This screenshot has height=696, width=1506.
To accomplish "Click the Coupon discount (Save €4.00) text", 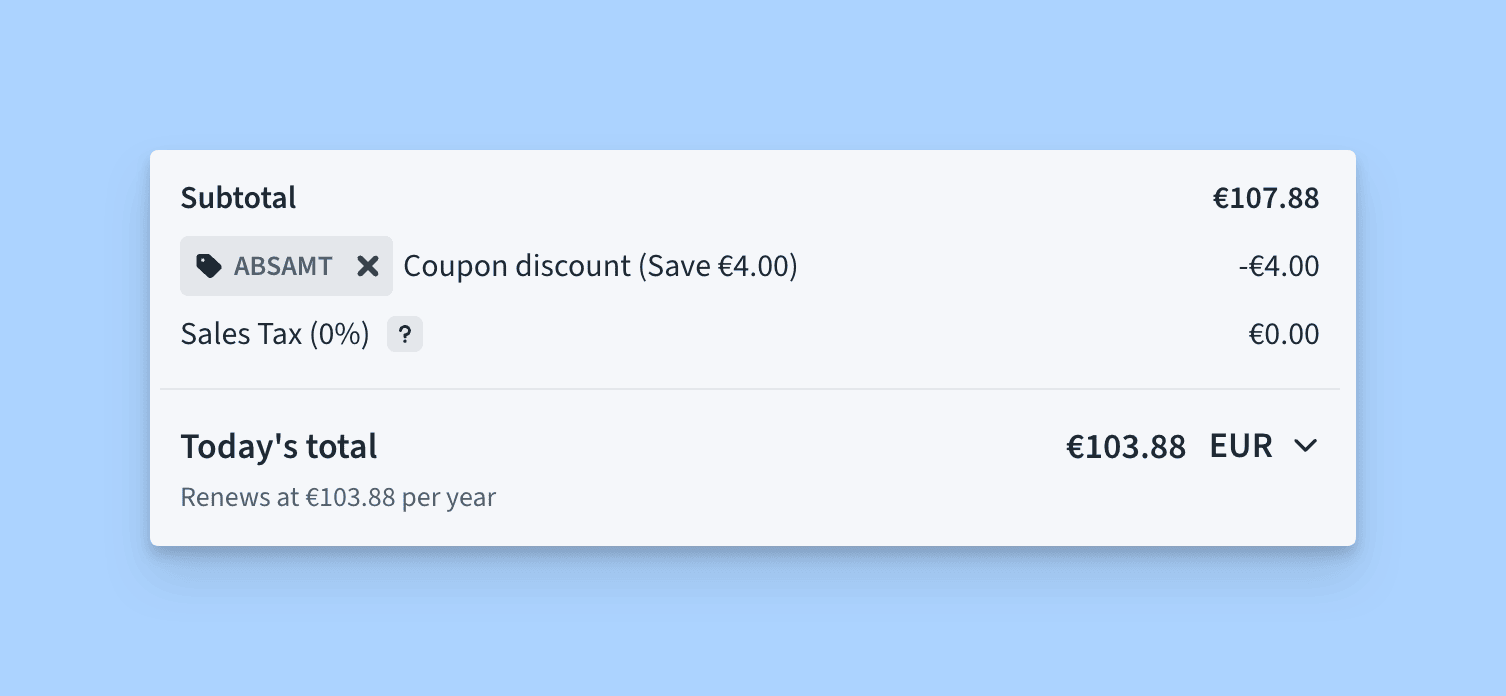I will (600, 266).
